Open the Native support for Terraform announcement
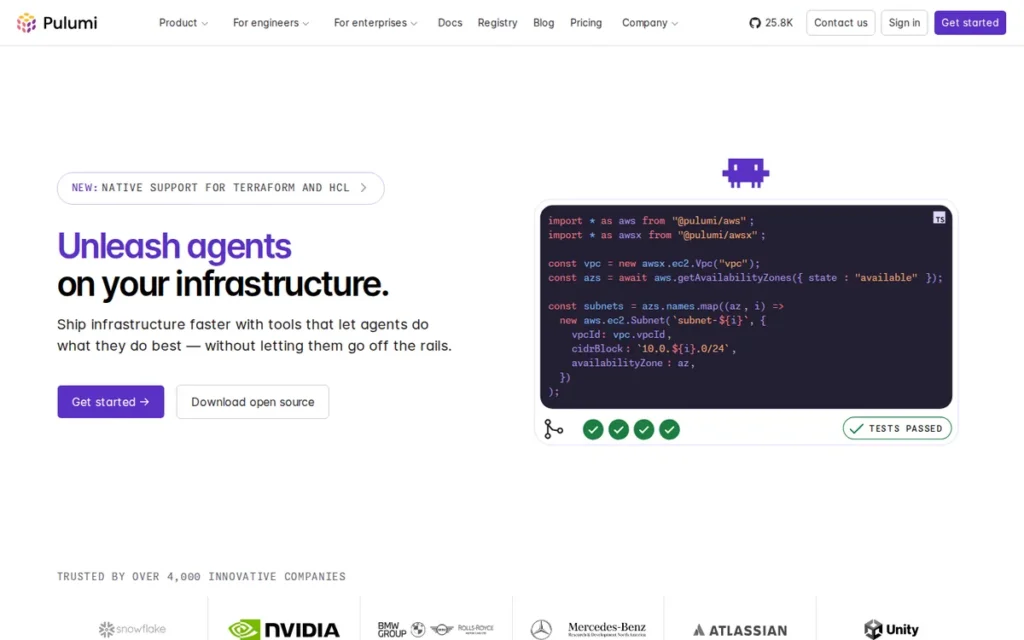The width and height of the screenshot is (1024, 640). coord(221,188)
